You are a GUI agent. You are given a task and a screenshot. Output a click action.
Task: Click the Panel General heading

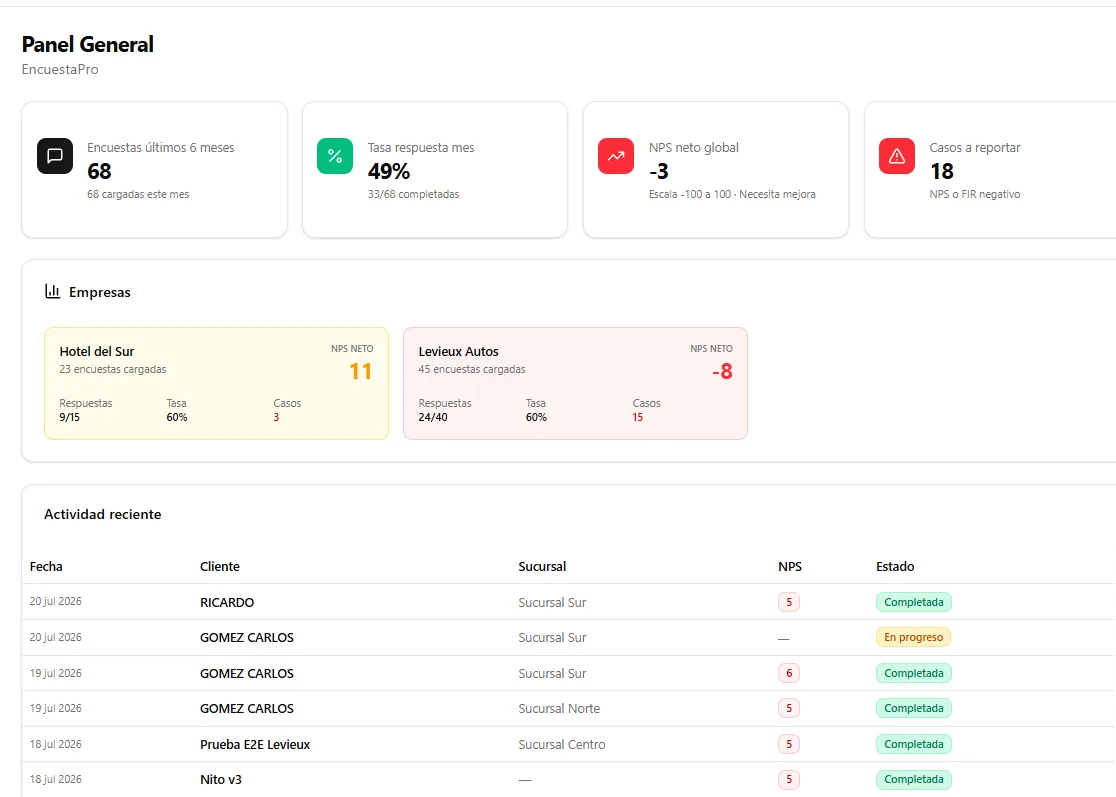[x=88, y=44]
